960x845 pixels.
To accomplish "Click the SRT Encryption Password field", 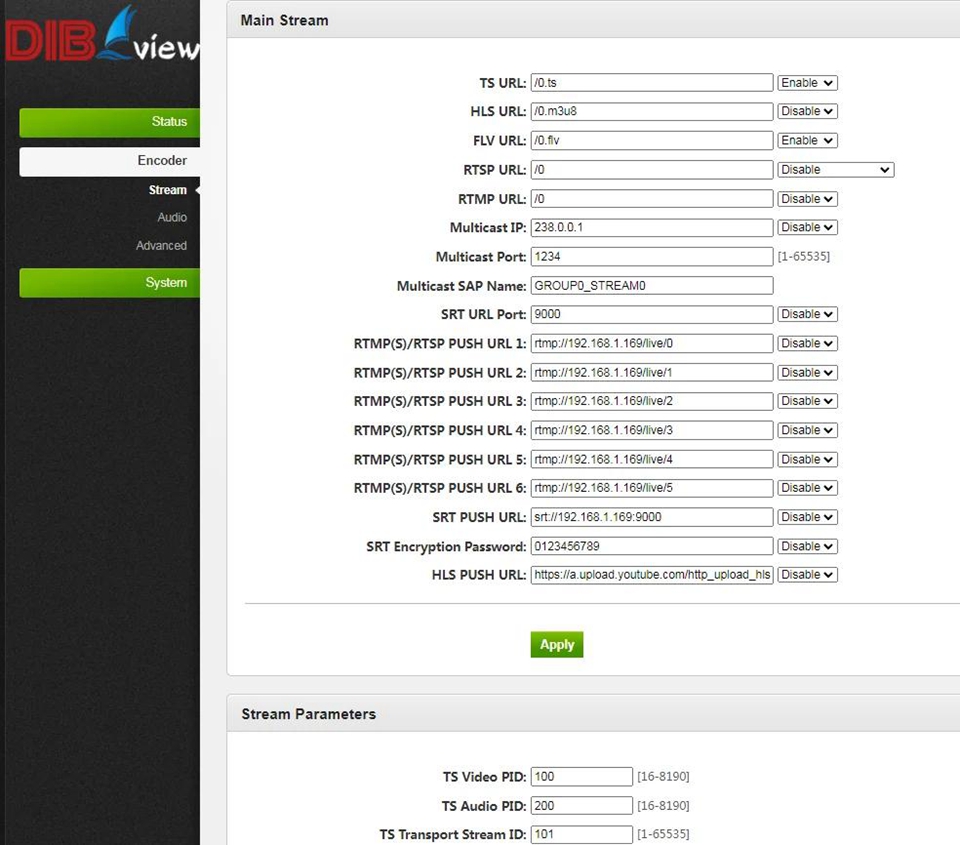I will point(651,547).
